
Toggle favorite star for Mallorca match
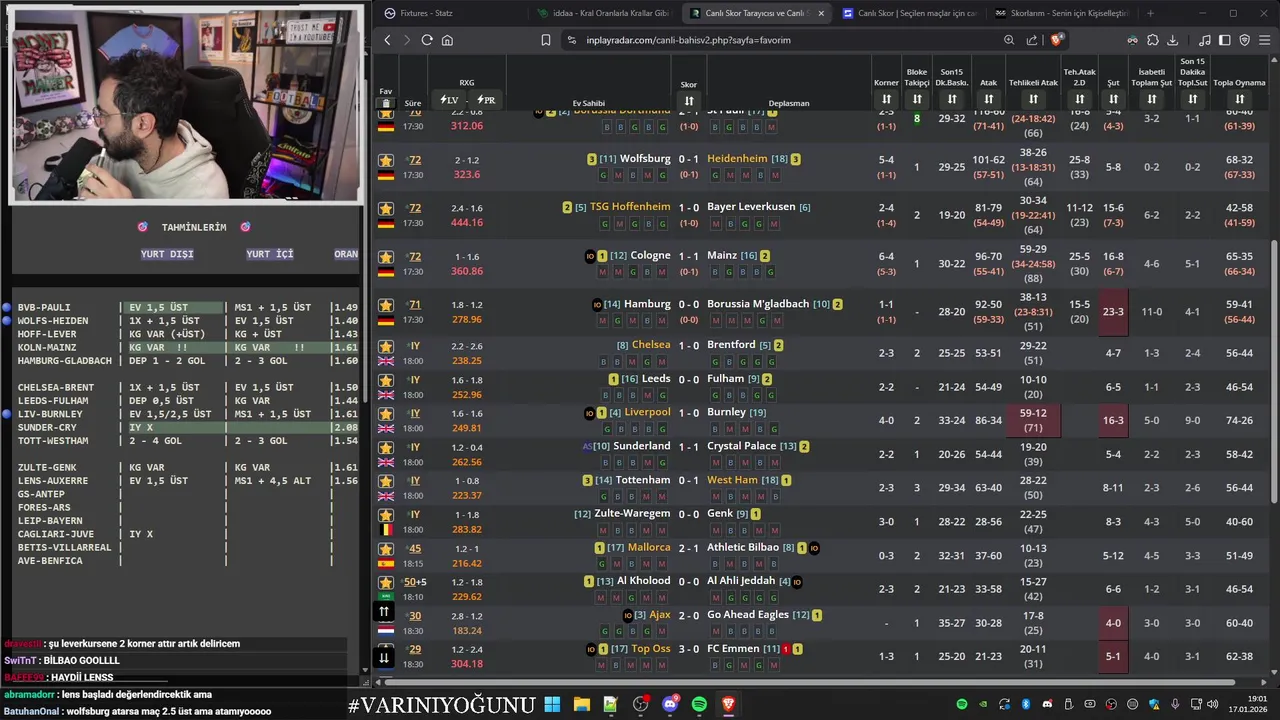(386, 549)
